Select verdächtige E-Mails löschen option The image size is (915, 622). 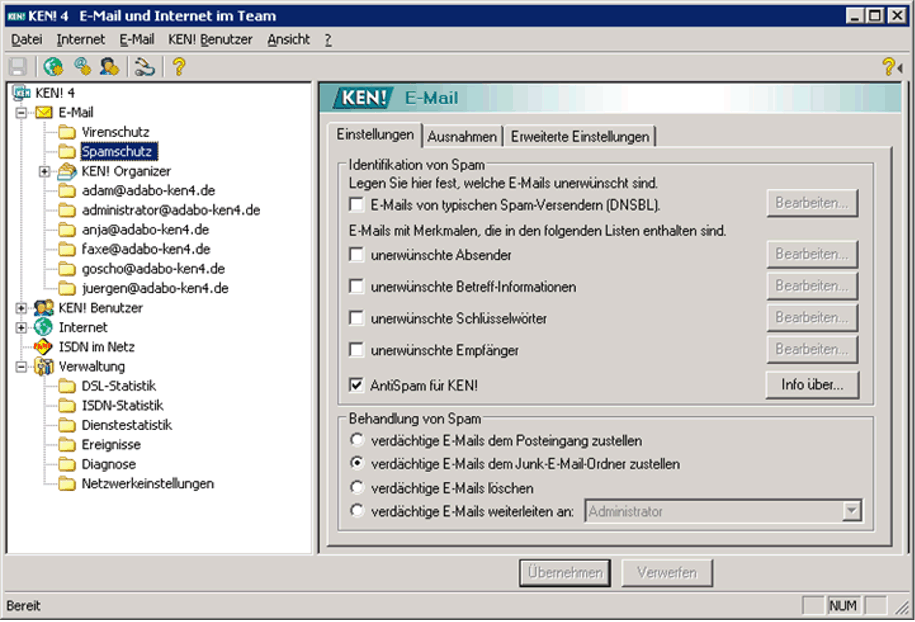click(x=357, y=487)
